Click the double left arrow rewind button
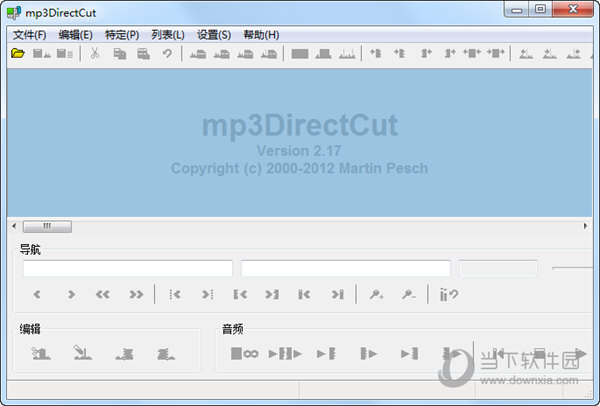 103,294
